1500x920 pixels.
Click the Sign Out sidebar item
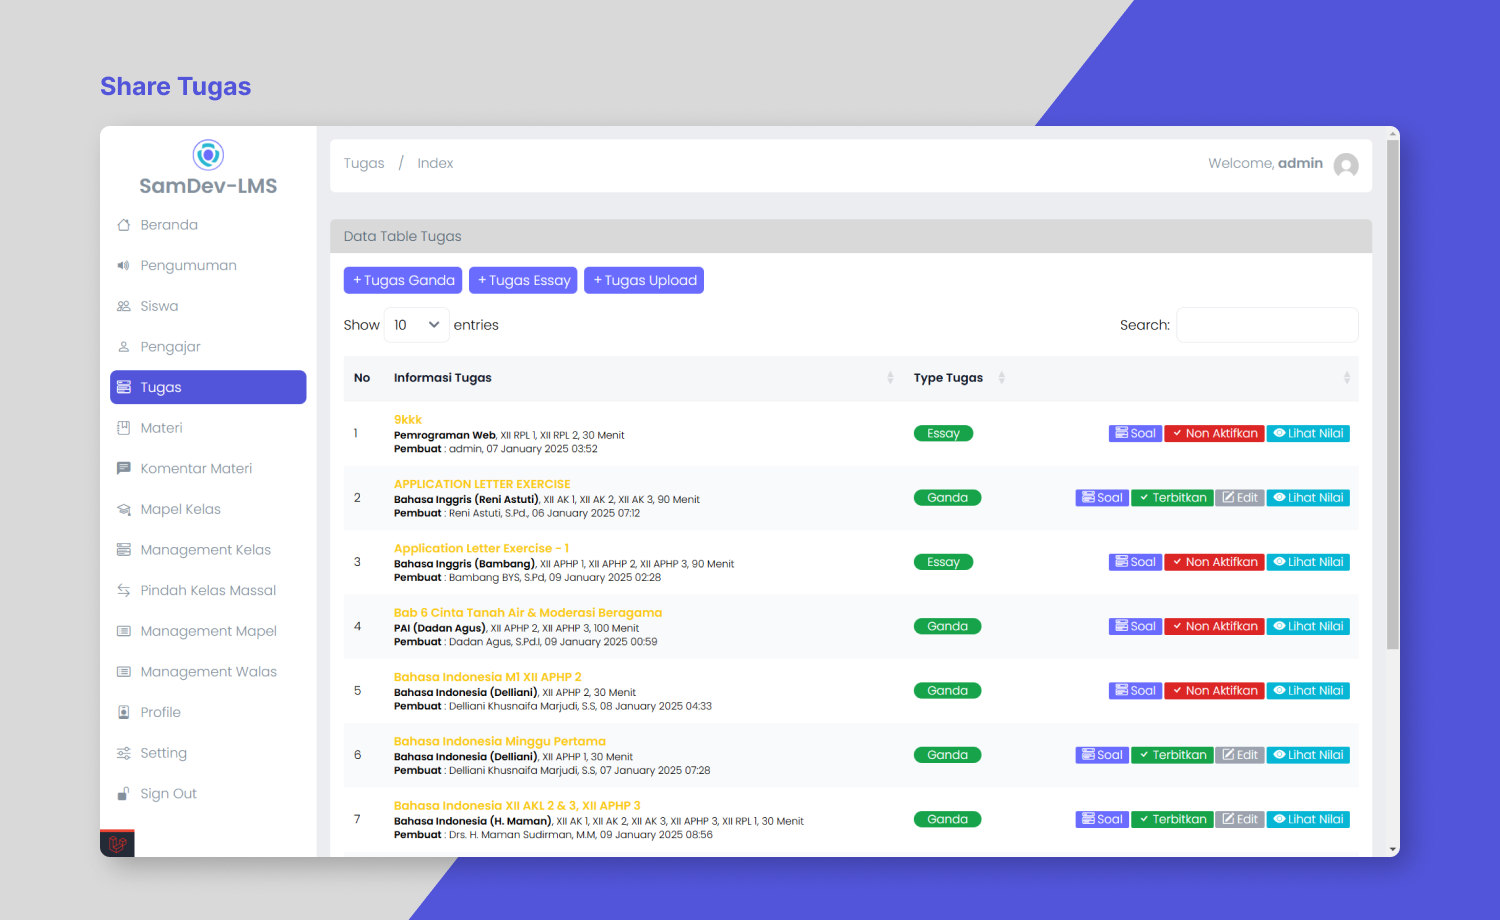pyautogui.click(x=168, y=794)
